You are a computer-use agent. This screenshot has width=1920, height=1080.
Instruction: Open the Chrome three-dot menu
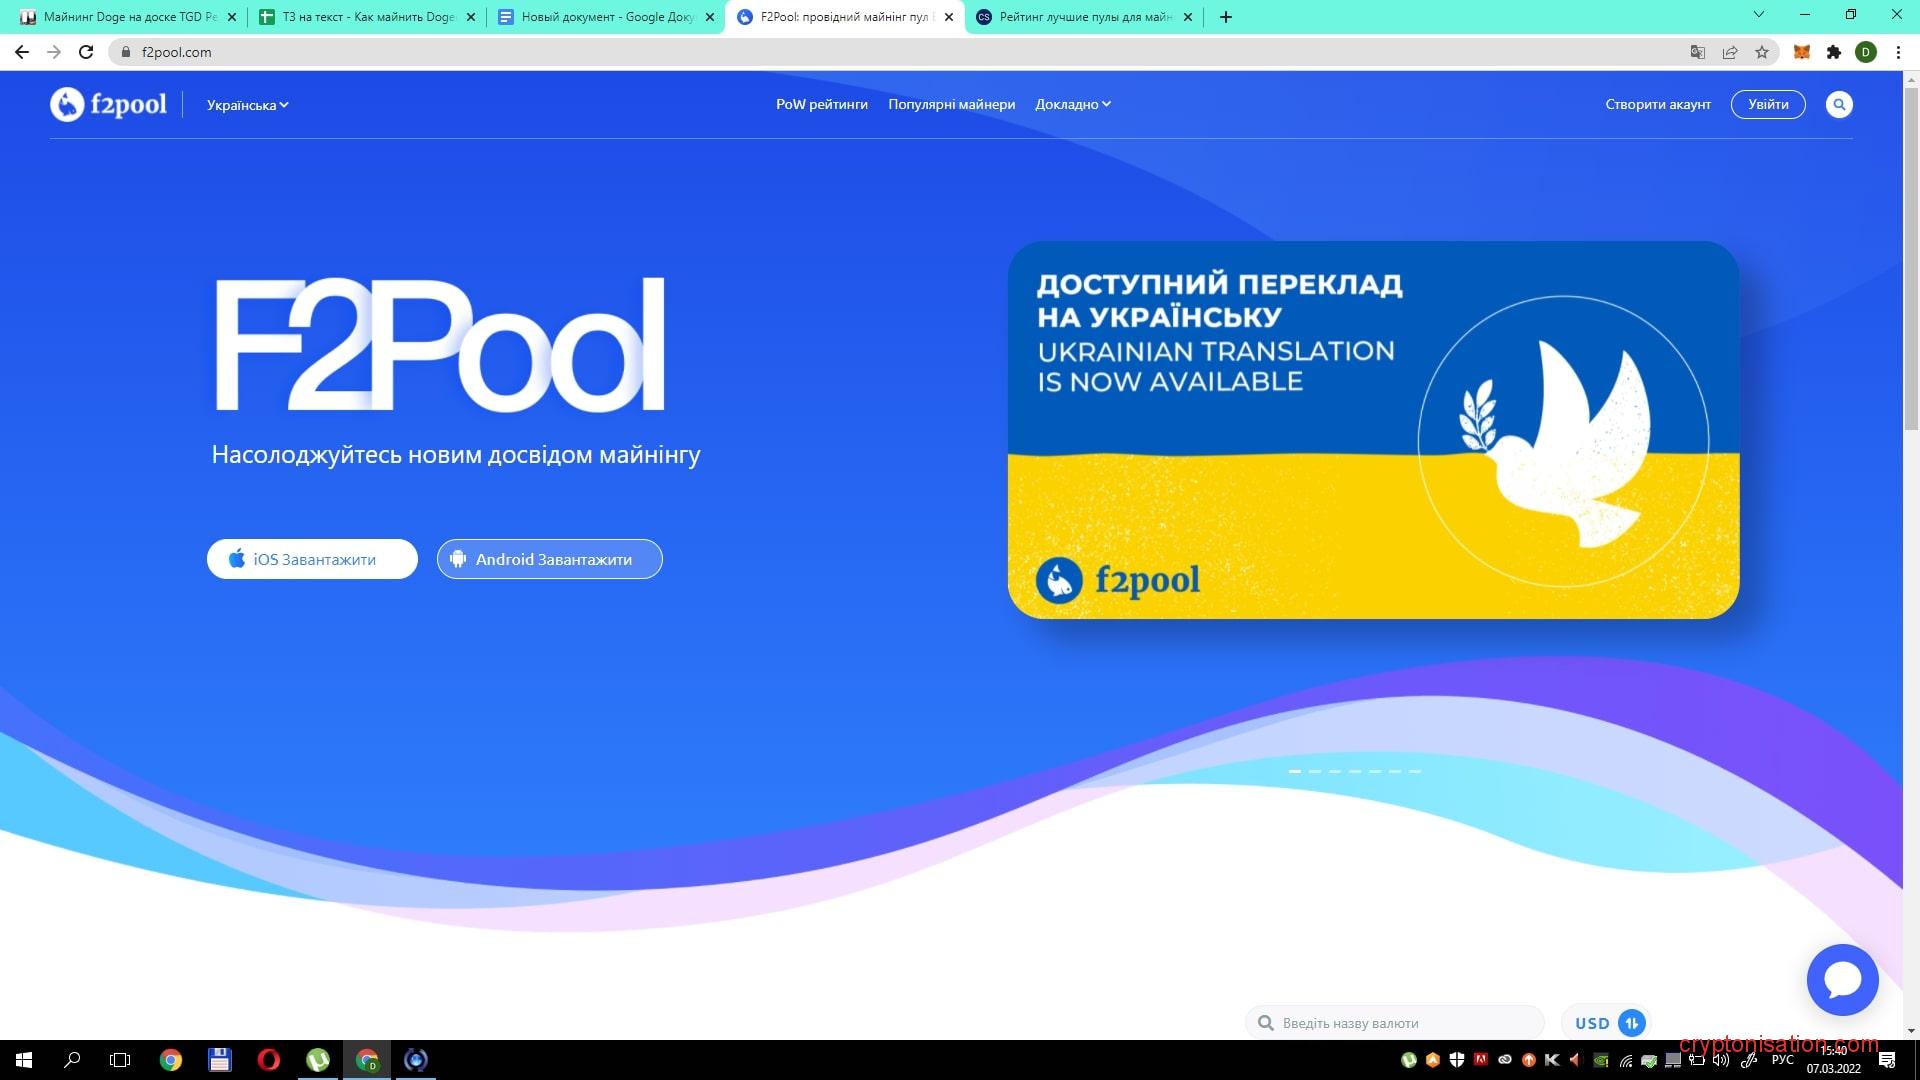[1898, 52]
